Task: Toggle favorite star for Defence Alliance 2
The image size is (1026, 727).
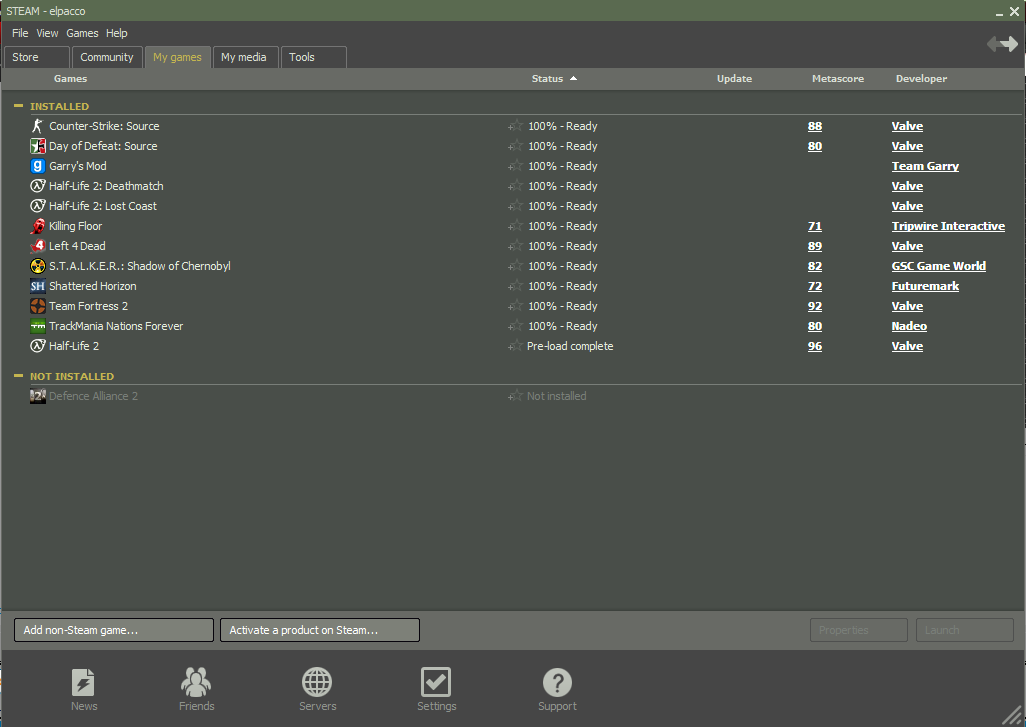Action: pyautogui.click(x=516, y=395)
